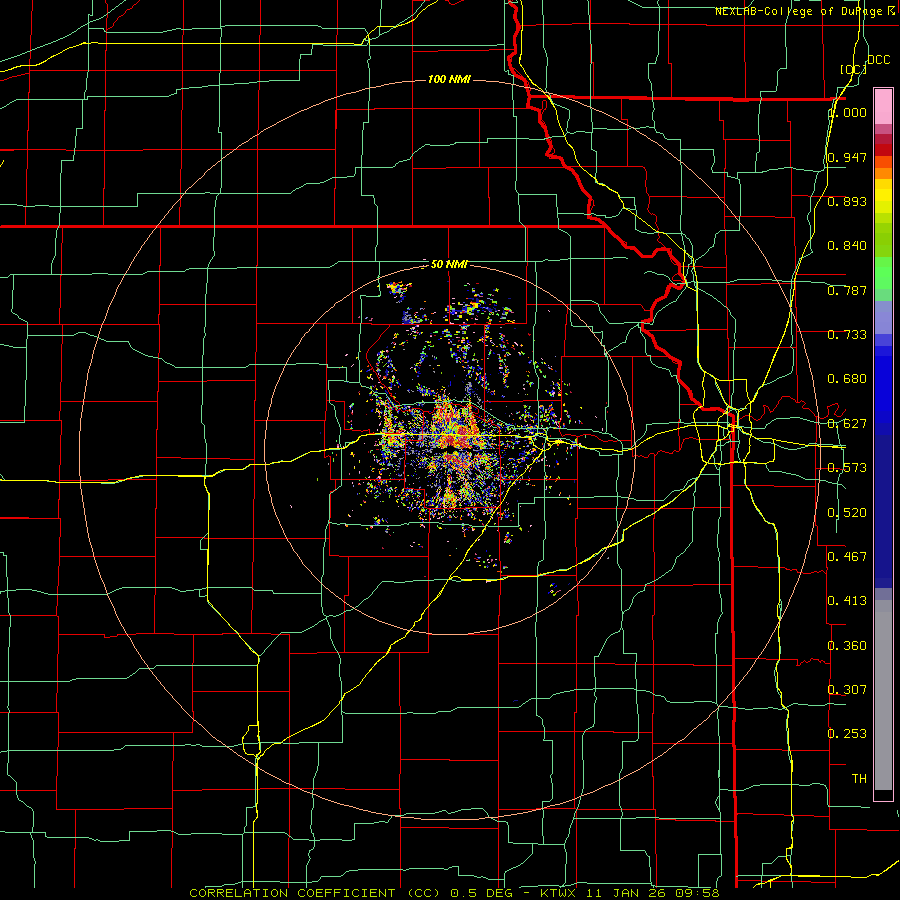Screen dimensions: 900x900
Task: Pick the red swatch near 0.947
Action: pyautogui.click(x=883, y=150)
